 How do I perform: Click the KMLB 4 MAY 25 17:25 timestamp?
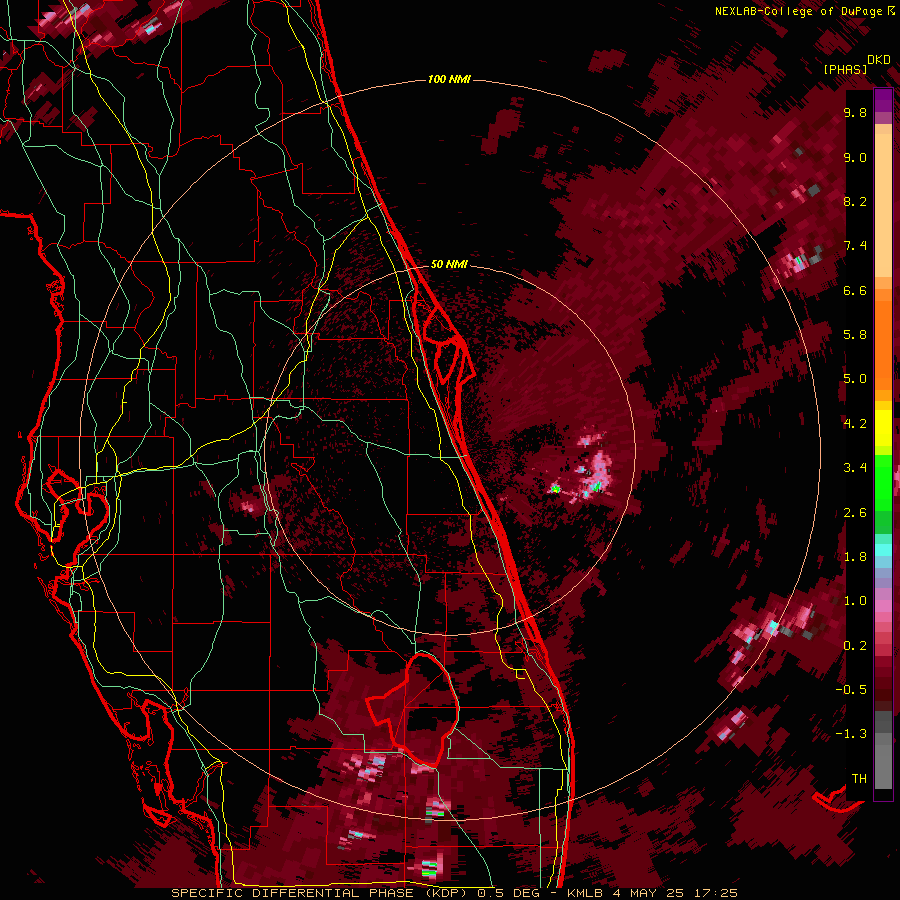pos(651,893)
